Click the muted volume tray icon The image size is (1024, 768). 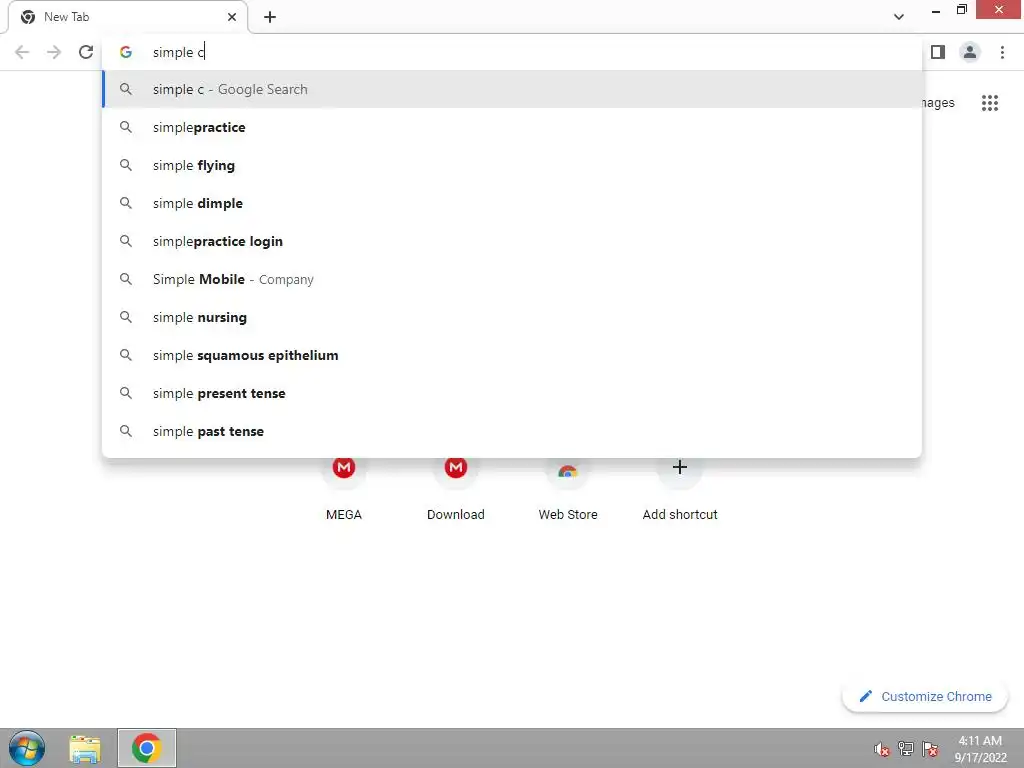882,749
